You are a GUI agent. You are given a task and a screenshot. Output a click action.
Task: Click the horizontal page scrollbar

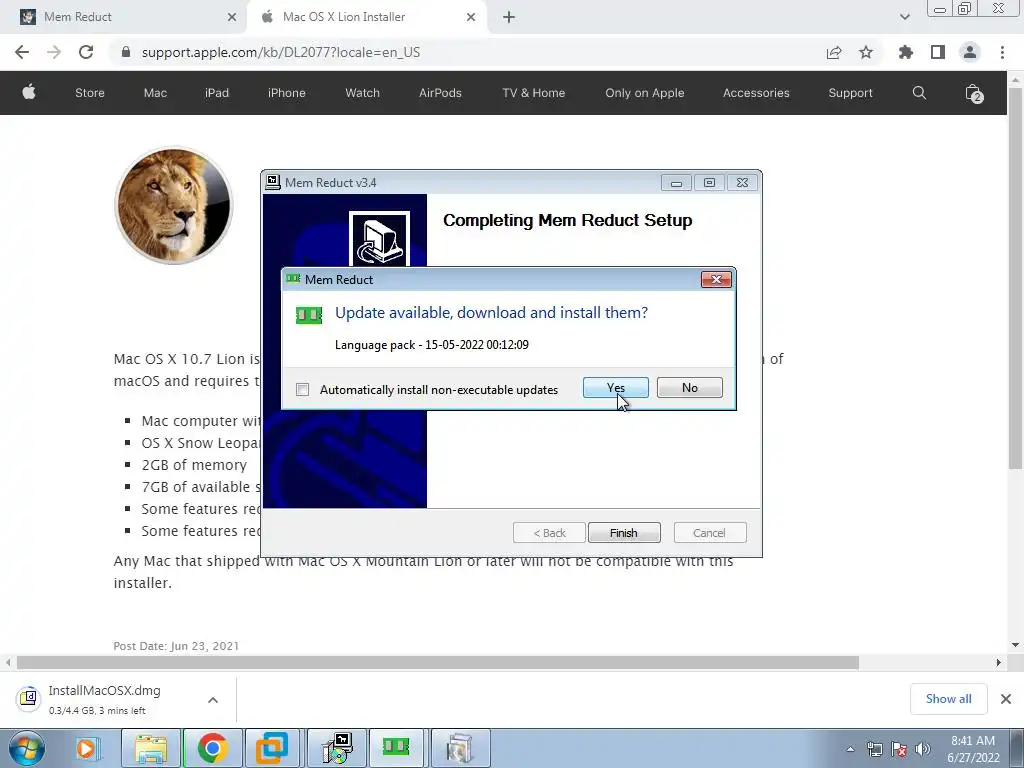click(438, 662)
